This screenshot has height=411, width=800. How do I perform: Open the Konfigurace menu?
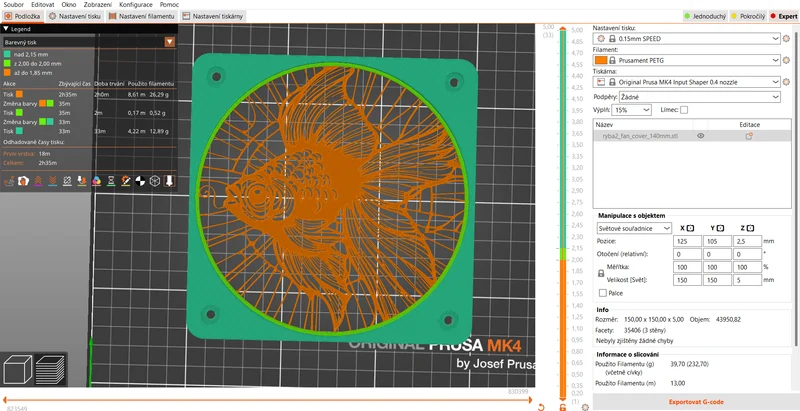point(136,5)
